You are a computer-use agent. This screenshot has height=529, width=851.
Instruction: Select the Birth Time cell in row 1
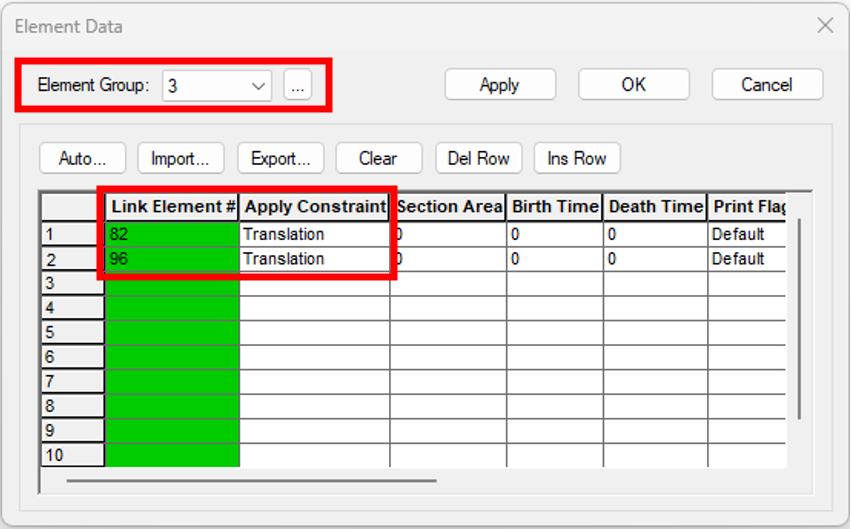tap(555, 234)
